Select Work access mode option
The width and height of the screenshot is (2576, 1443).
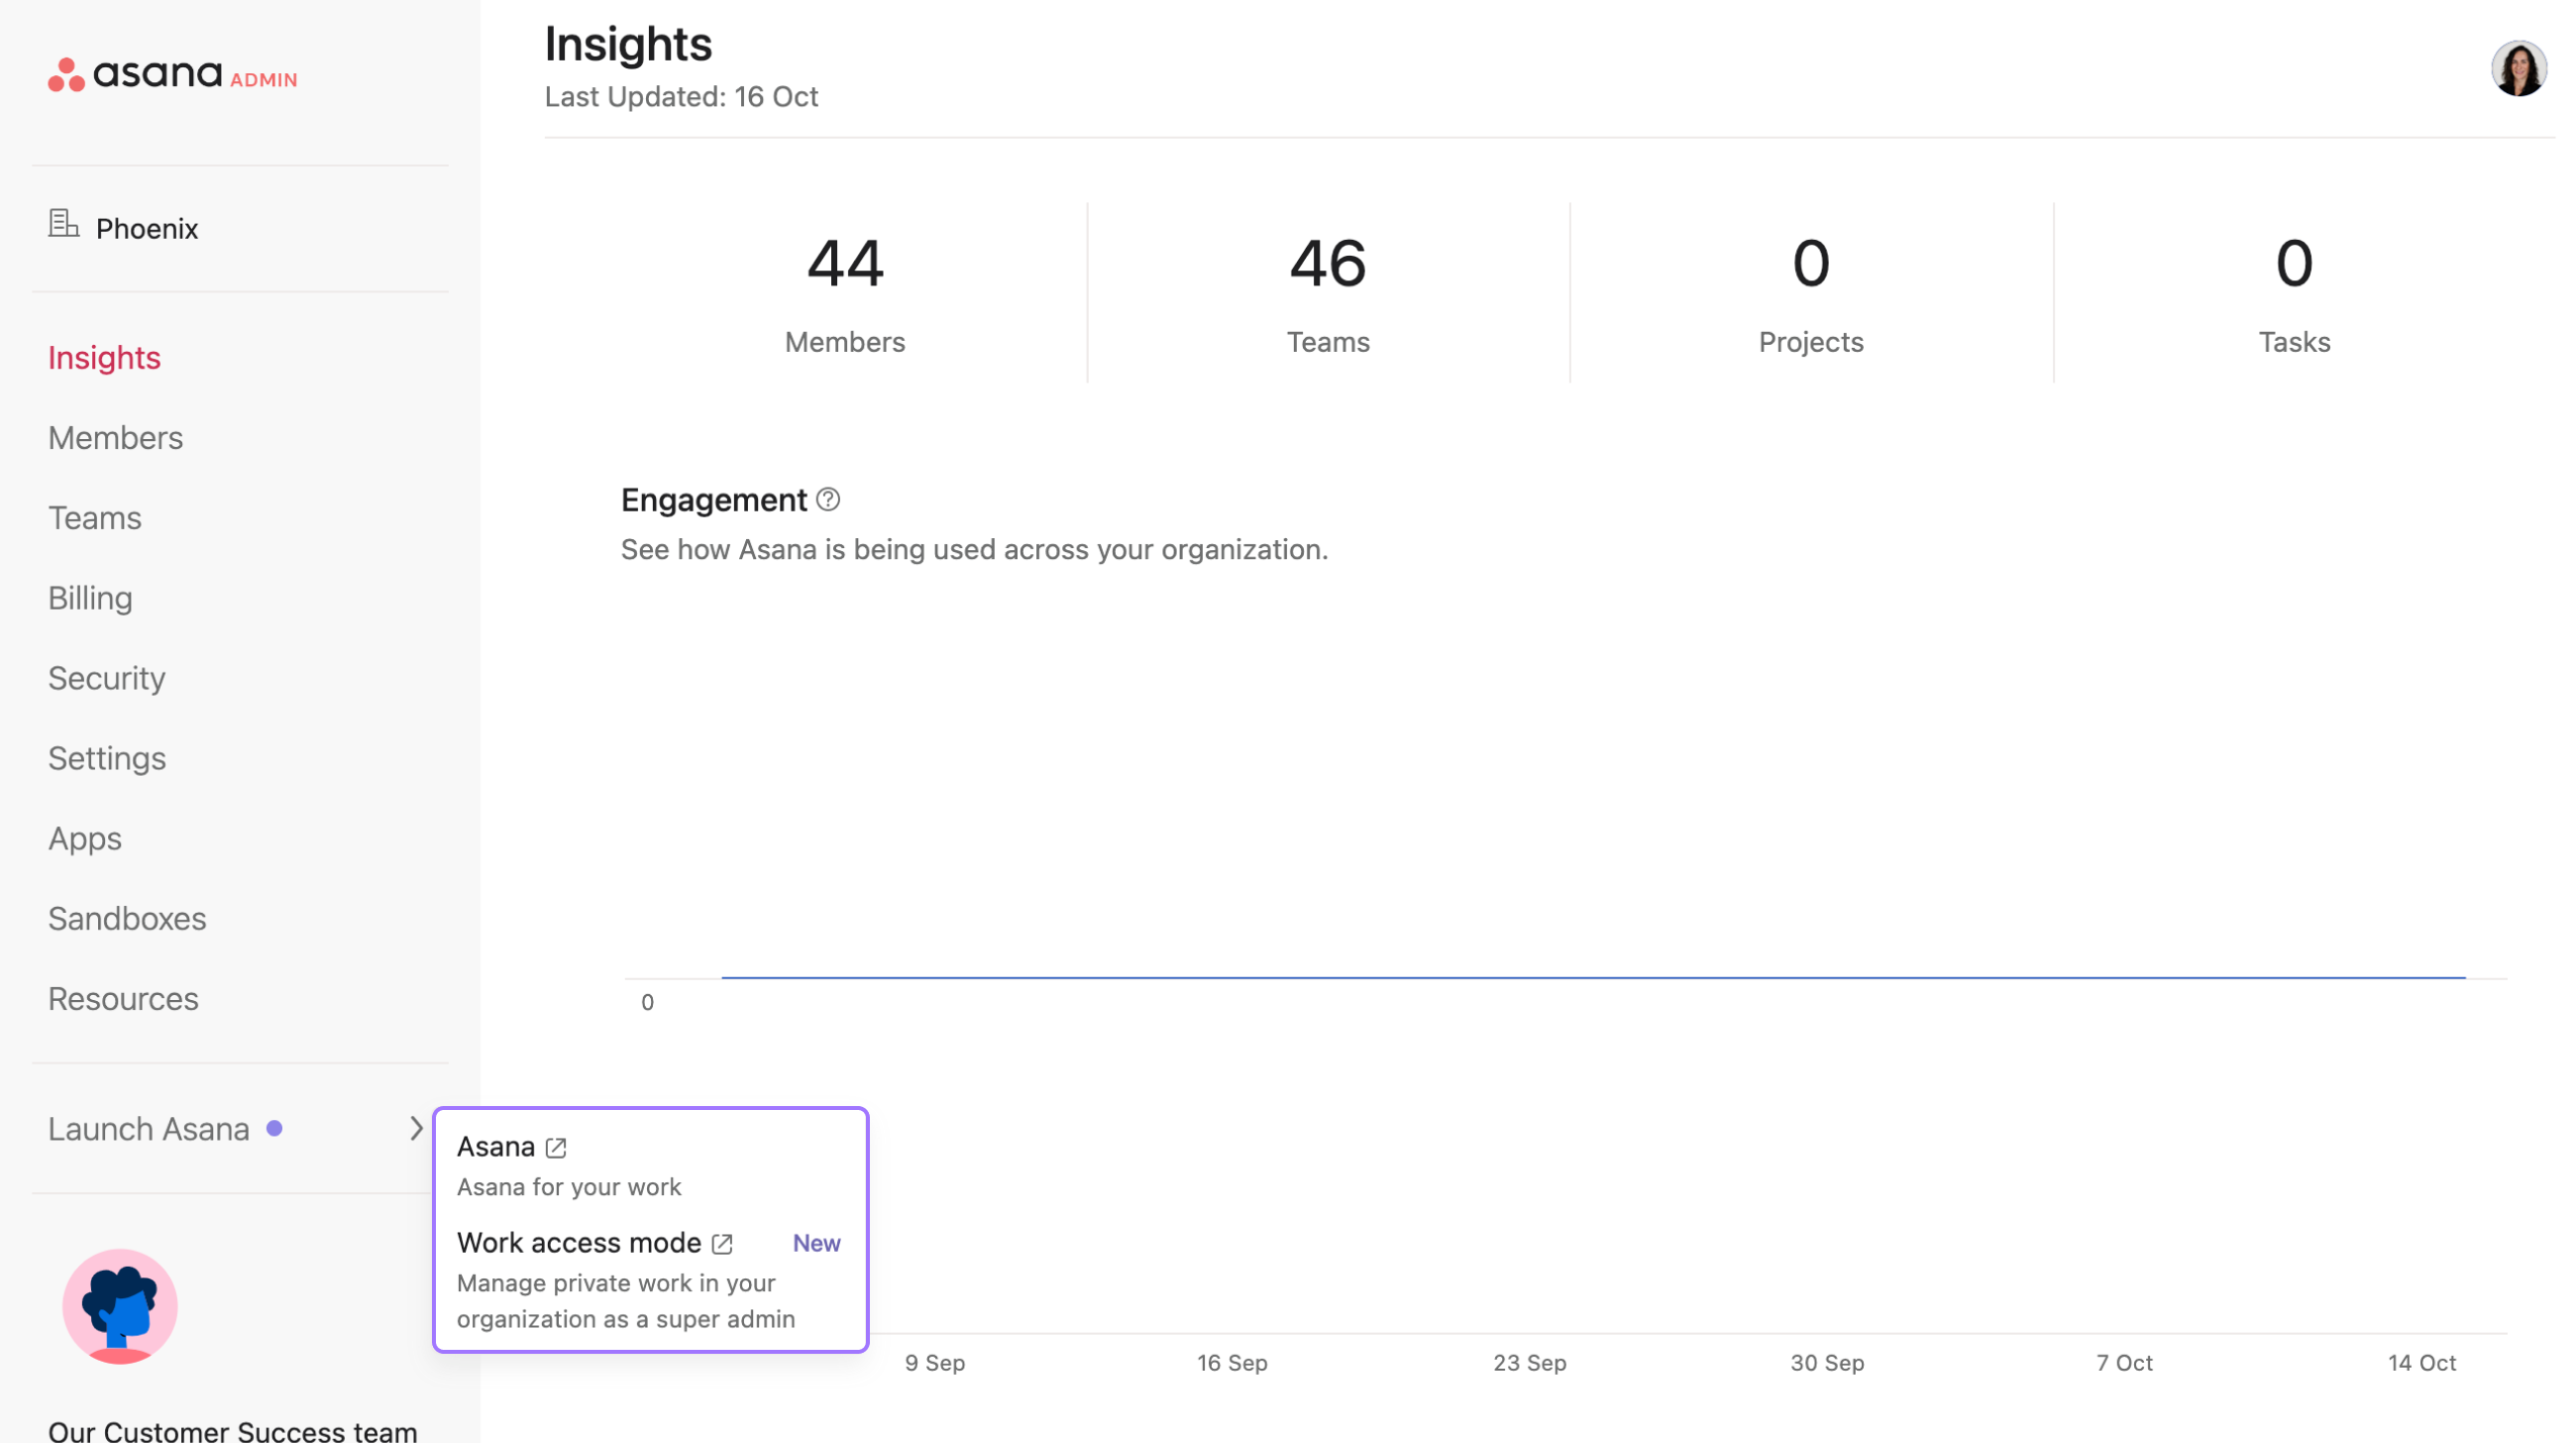[579, 1243]
